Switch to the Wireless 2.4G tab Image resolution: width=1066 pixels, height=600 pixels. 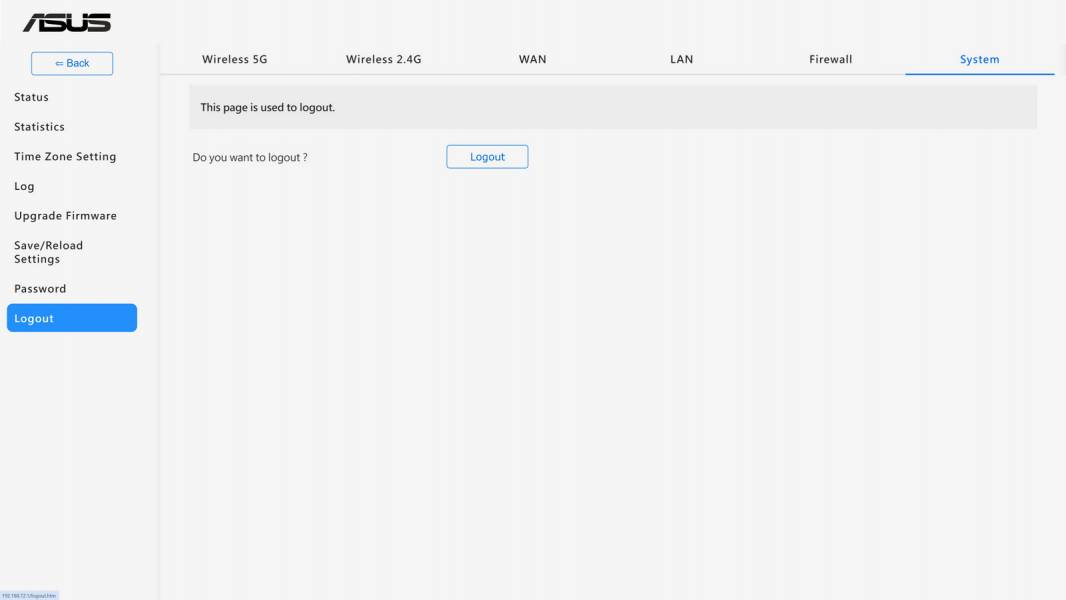[383, 59]
